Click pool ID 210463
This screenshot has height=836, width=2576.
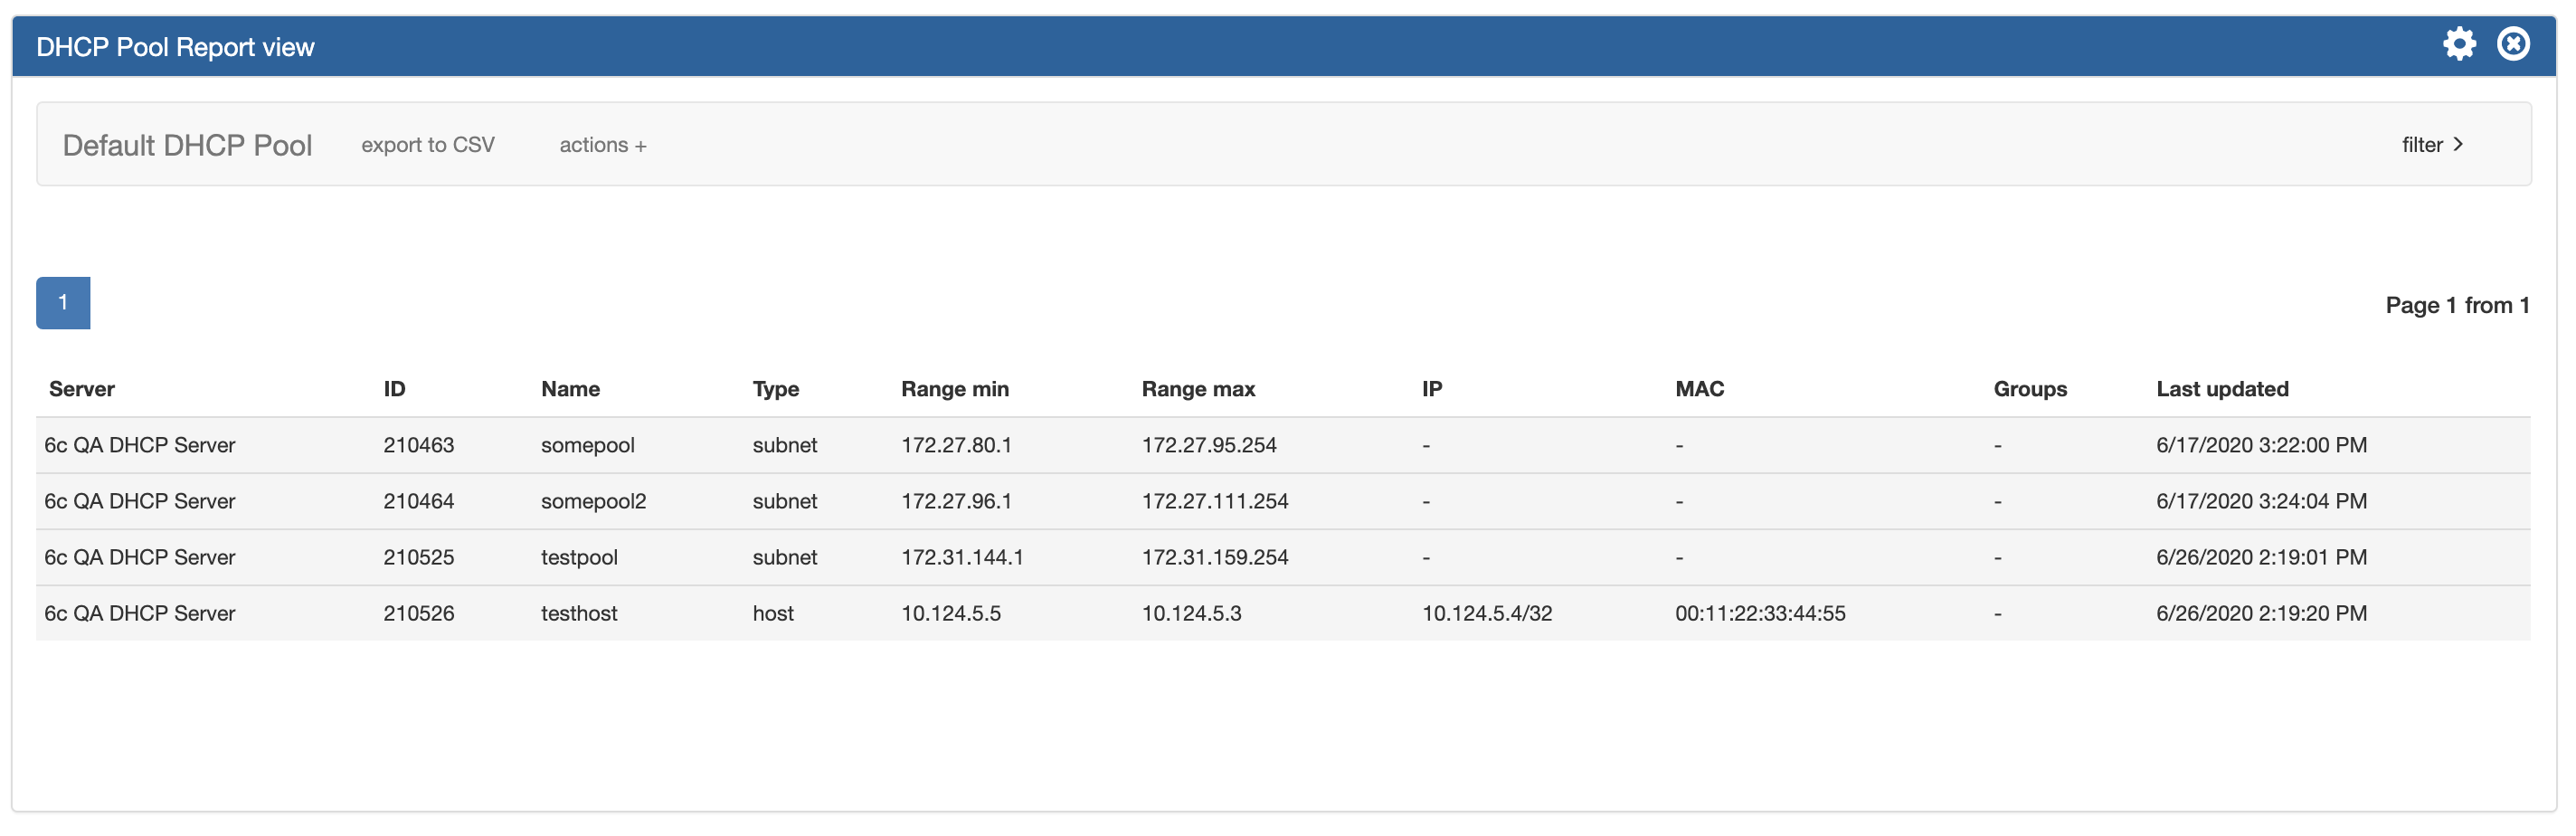418,445
